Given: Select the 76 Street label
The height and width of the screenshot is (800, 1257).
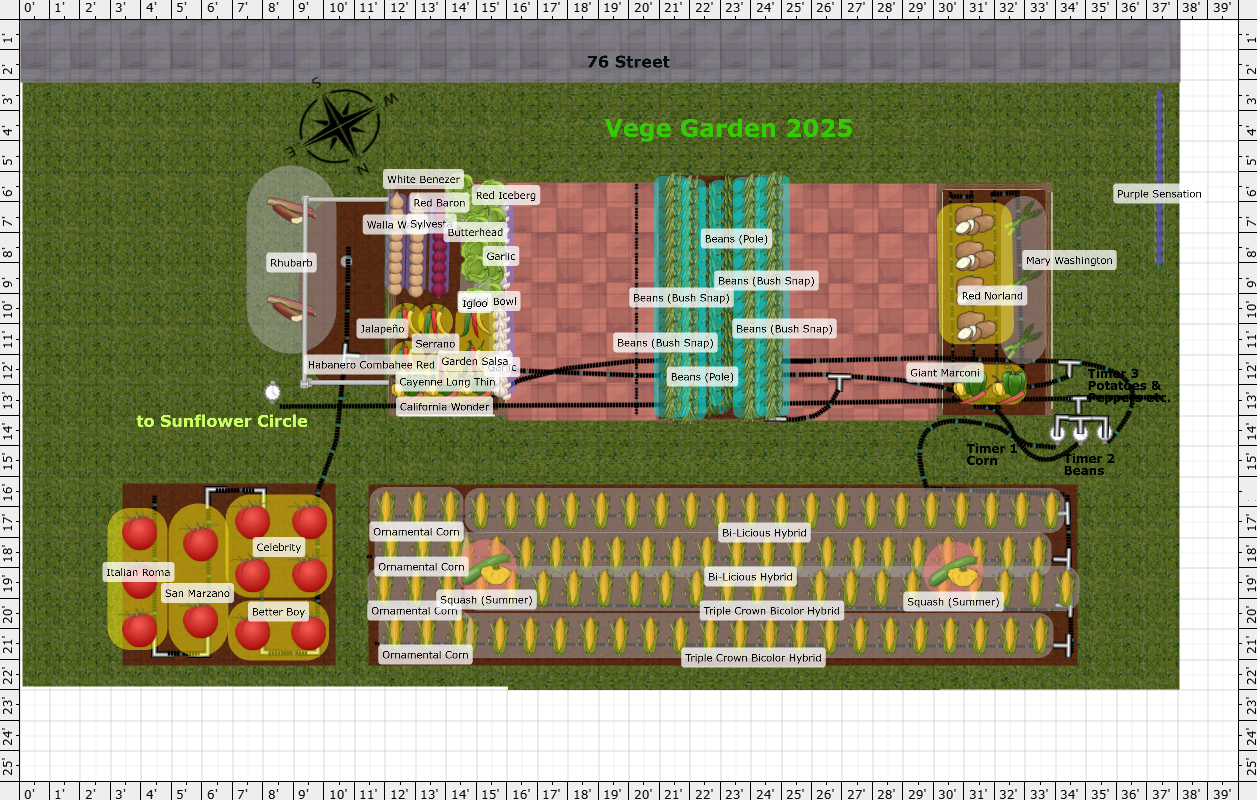Looking at the screenshot, I should click(x=628, y=62).
